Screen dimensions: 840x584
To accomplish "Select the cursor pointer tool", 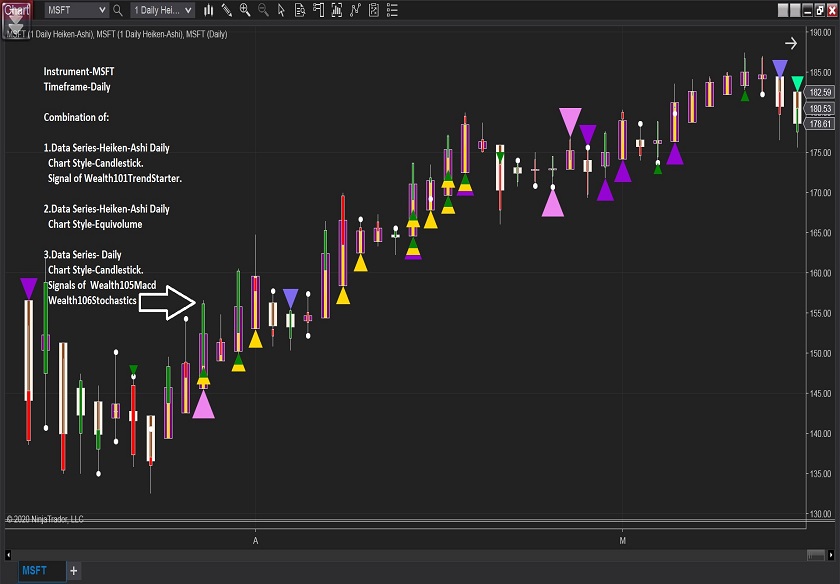I will coord(281,10).
